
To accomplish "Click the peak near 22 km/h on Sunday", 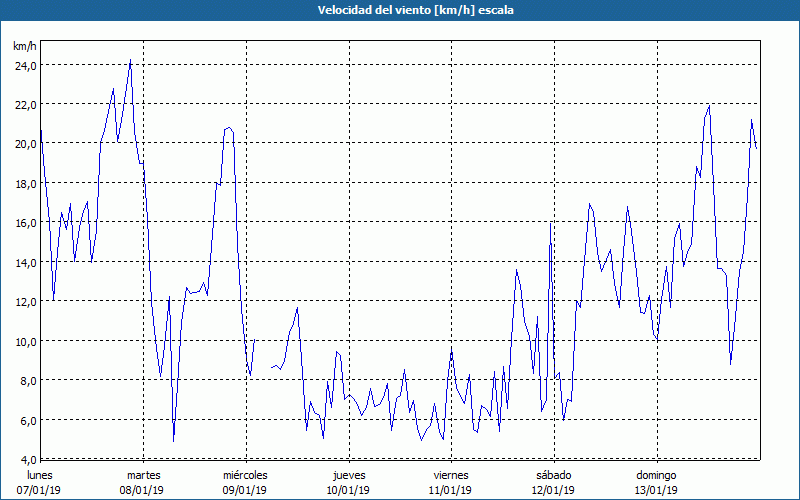I will tap(709, 106).
